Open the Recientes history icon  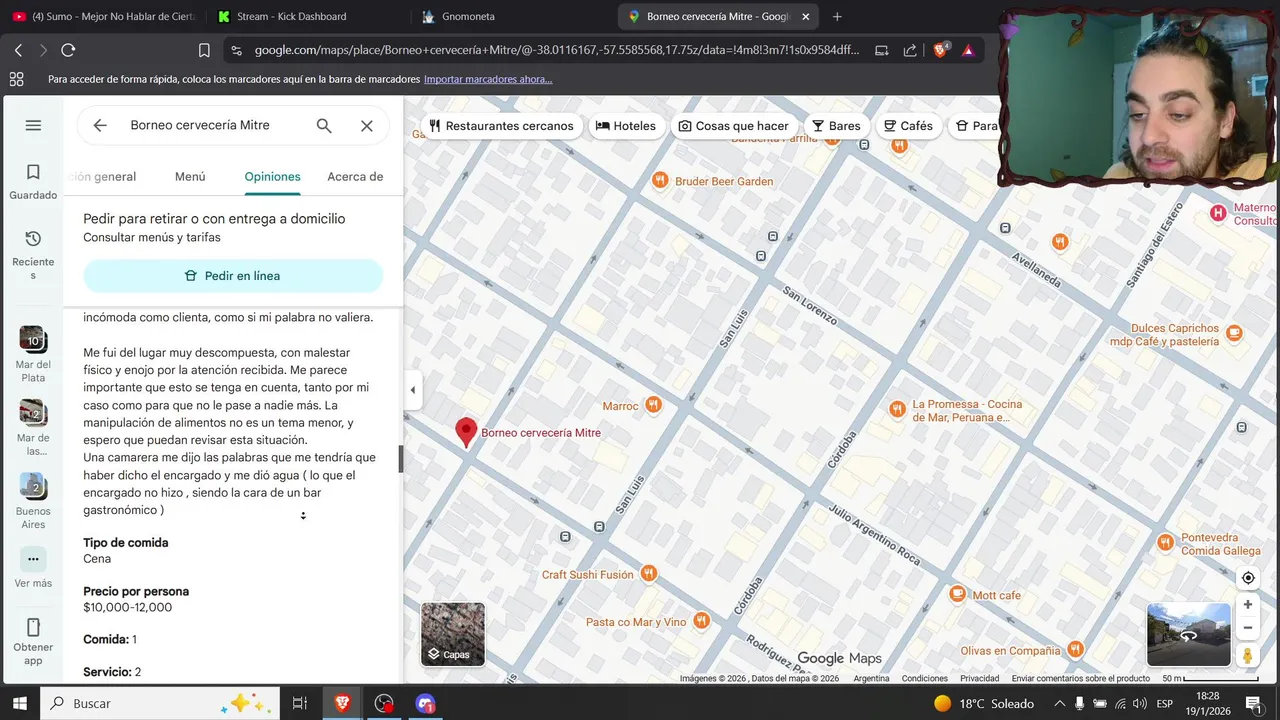[x=33, y=239]
